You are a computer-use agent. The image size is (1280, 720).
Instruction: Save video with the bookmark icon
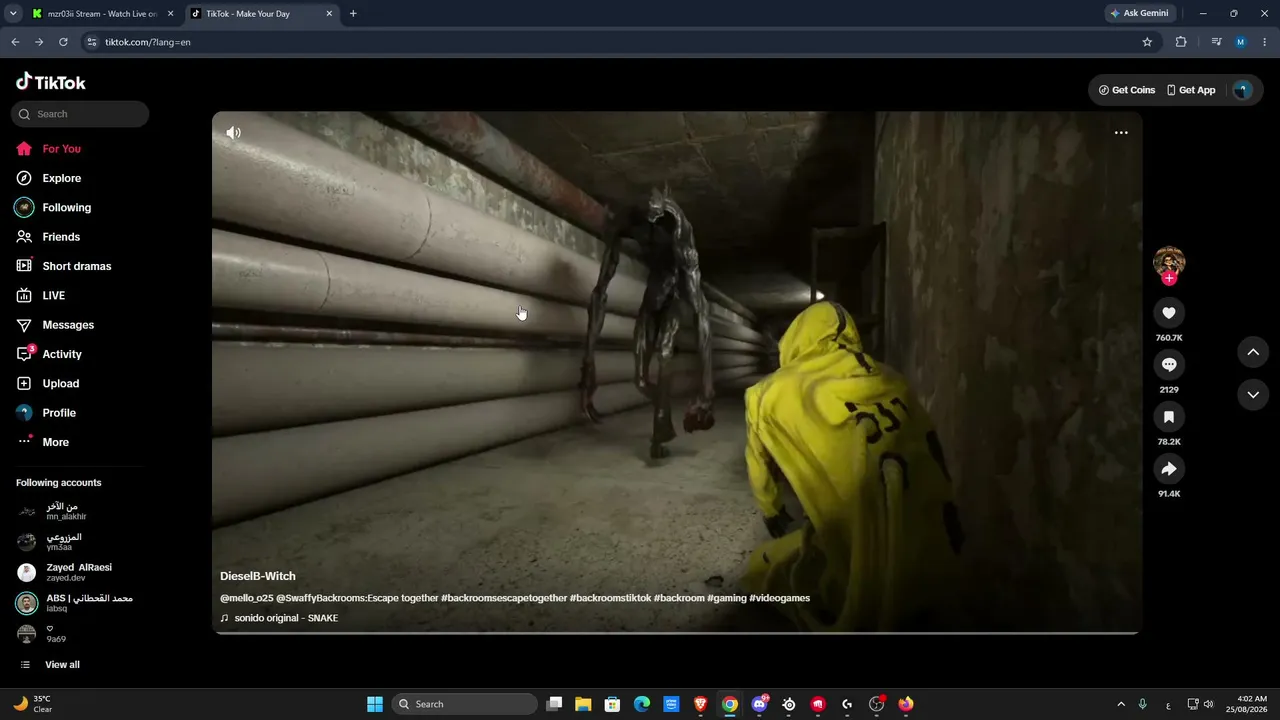coord(1169,417)
